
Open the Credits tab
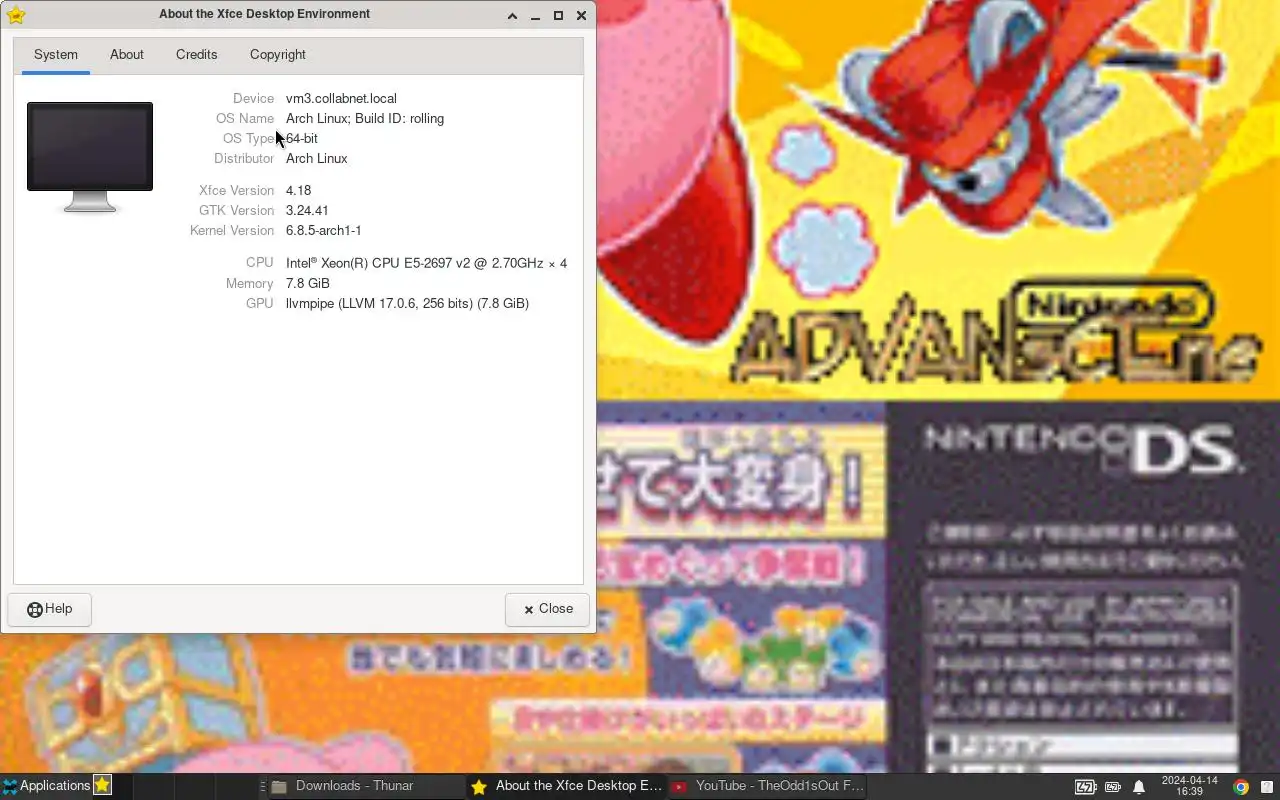tap(196, 55)
